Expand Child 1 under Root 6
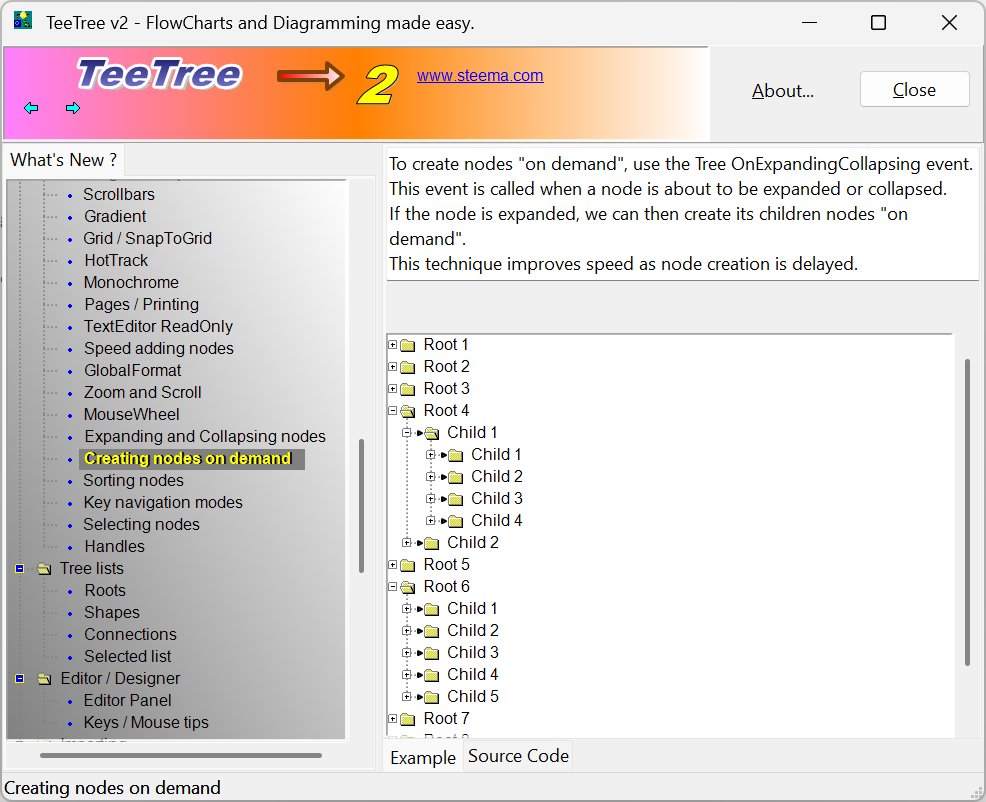Viewport: 986px width, 802px height. pyautogui.click(x=407, y=609)
